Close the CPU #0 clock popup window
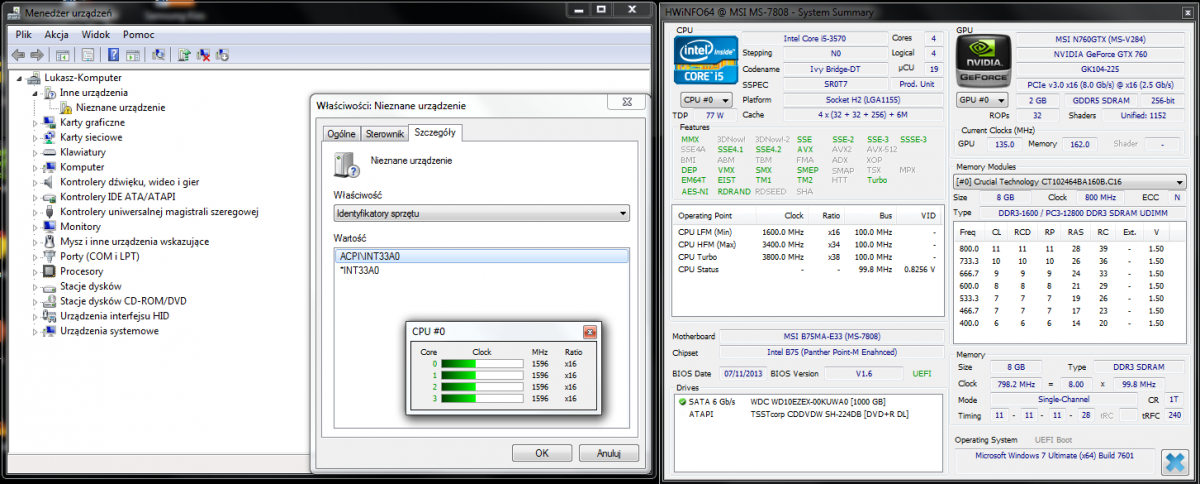This screenshot has width=1200, height=484. (589, 332)
